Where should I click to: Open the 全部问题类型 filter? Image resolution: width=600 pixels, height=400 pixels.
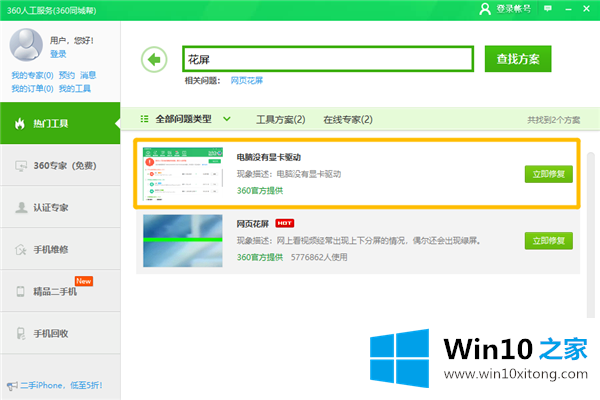pos(184,119)
